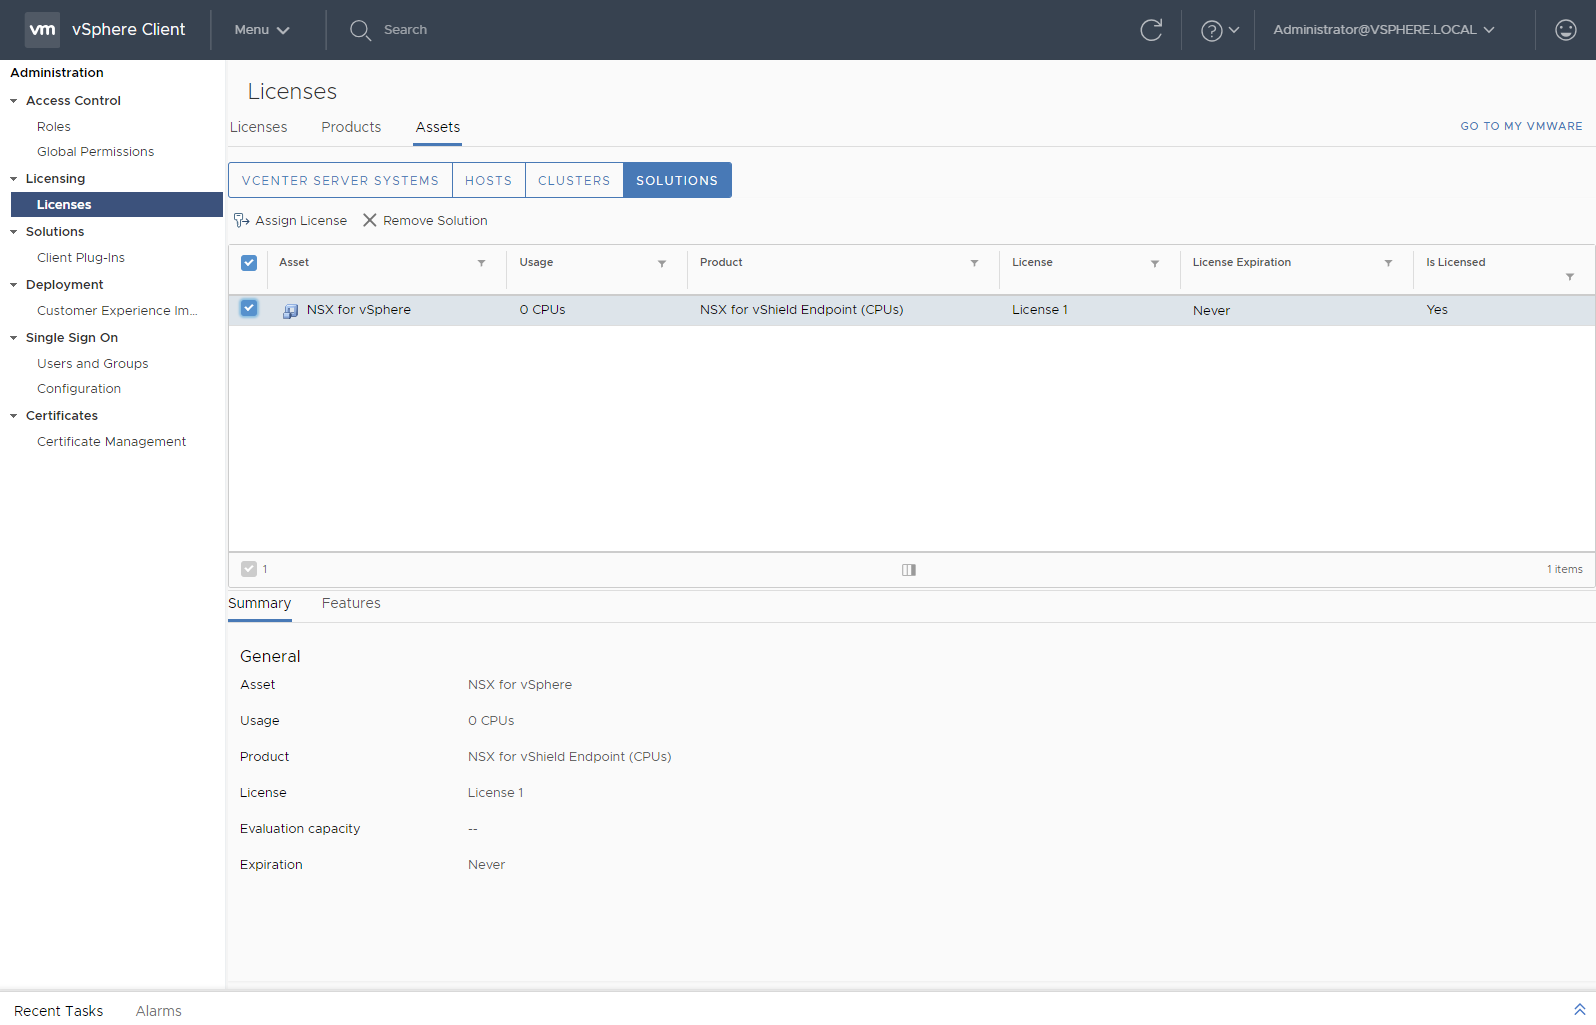Collapse the Access Control tree section
Viewport: 1596px width, 1025px height.
click(14, 101)
